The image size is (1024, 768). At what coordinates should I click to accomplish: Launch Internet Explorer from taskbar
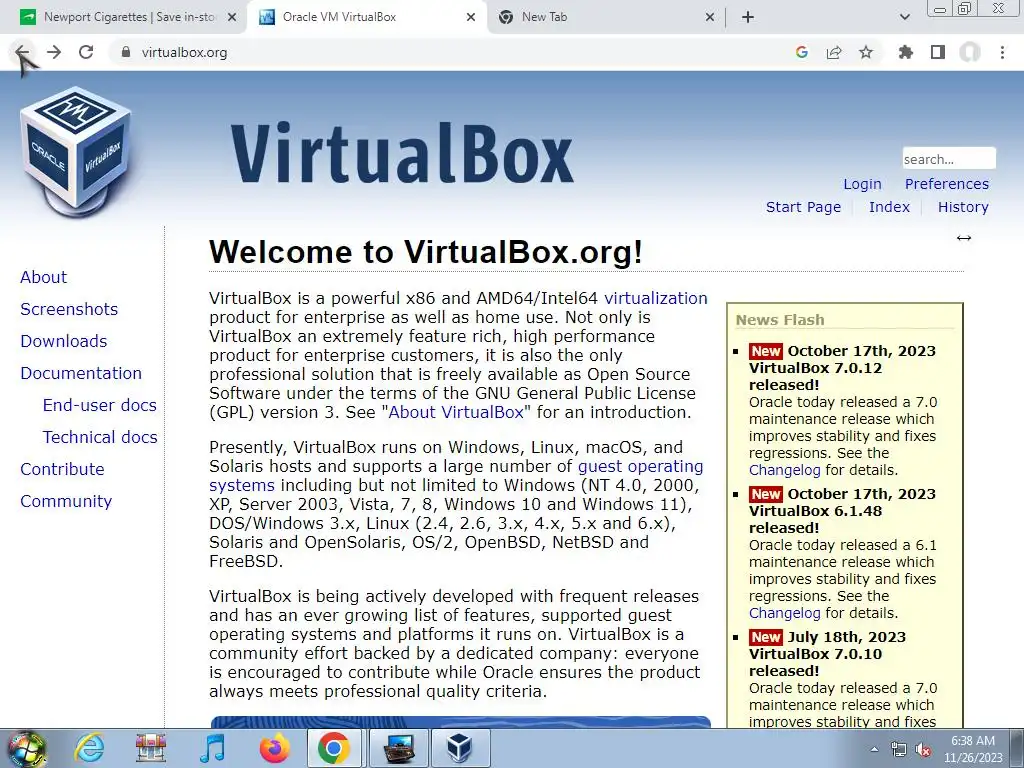89,748
